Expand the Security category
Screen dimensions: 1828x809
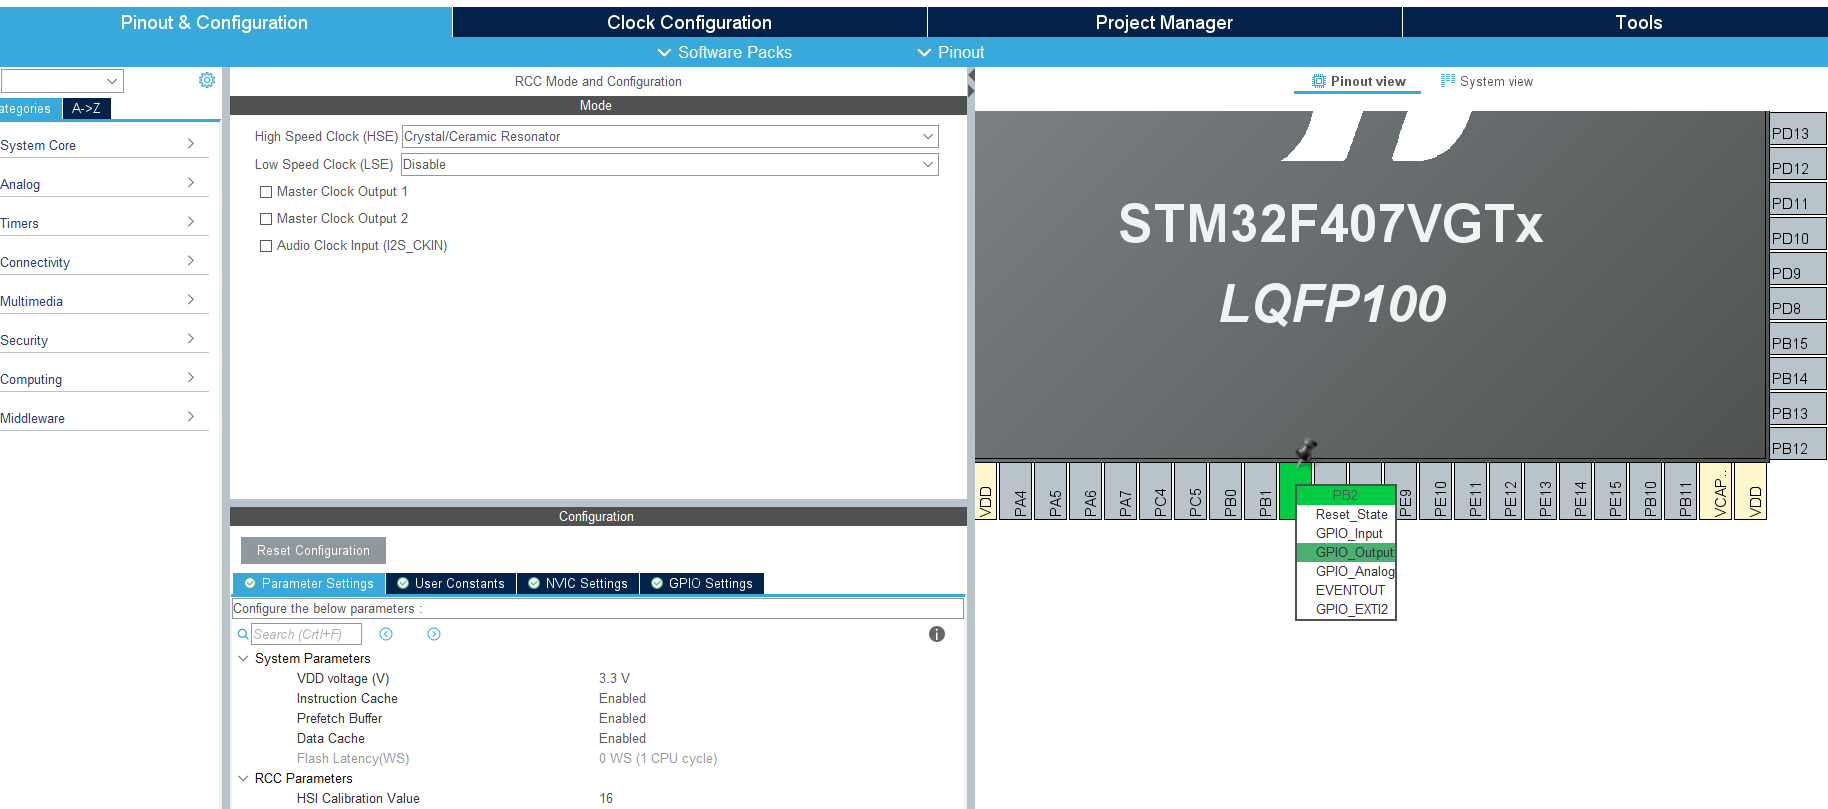(x=104, y=340)
